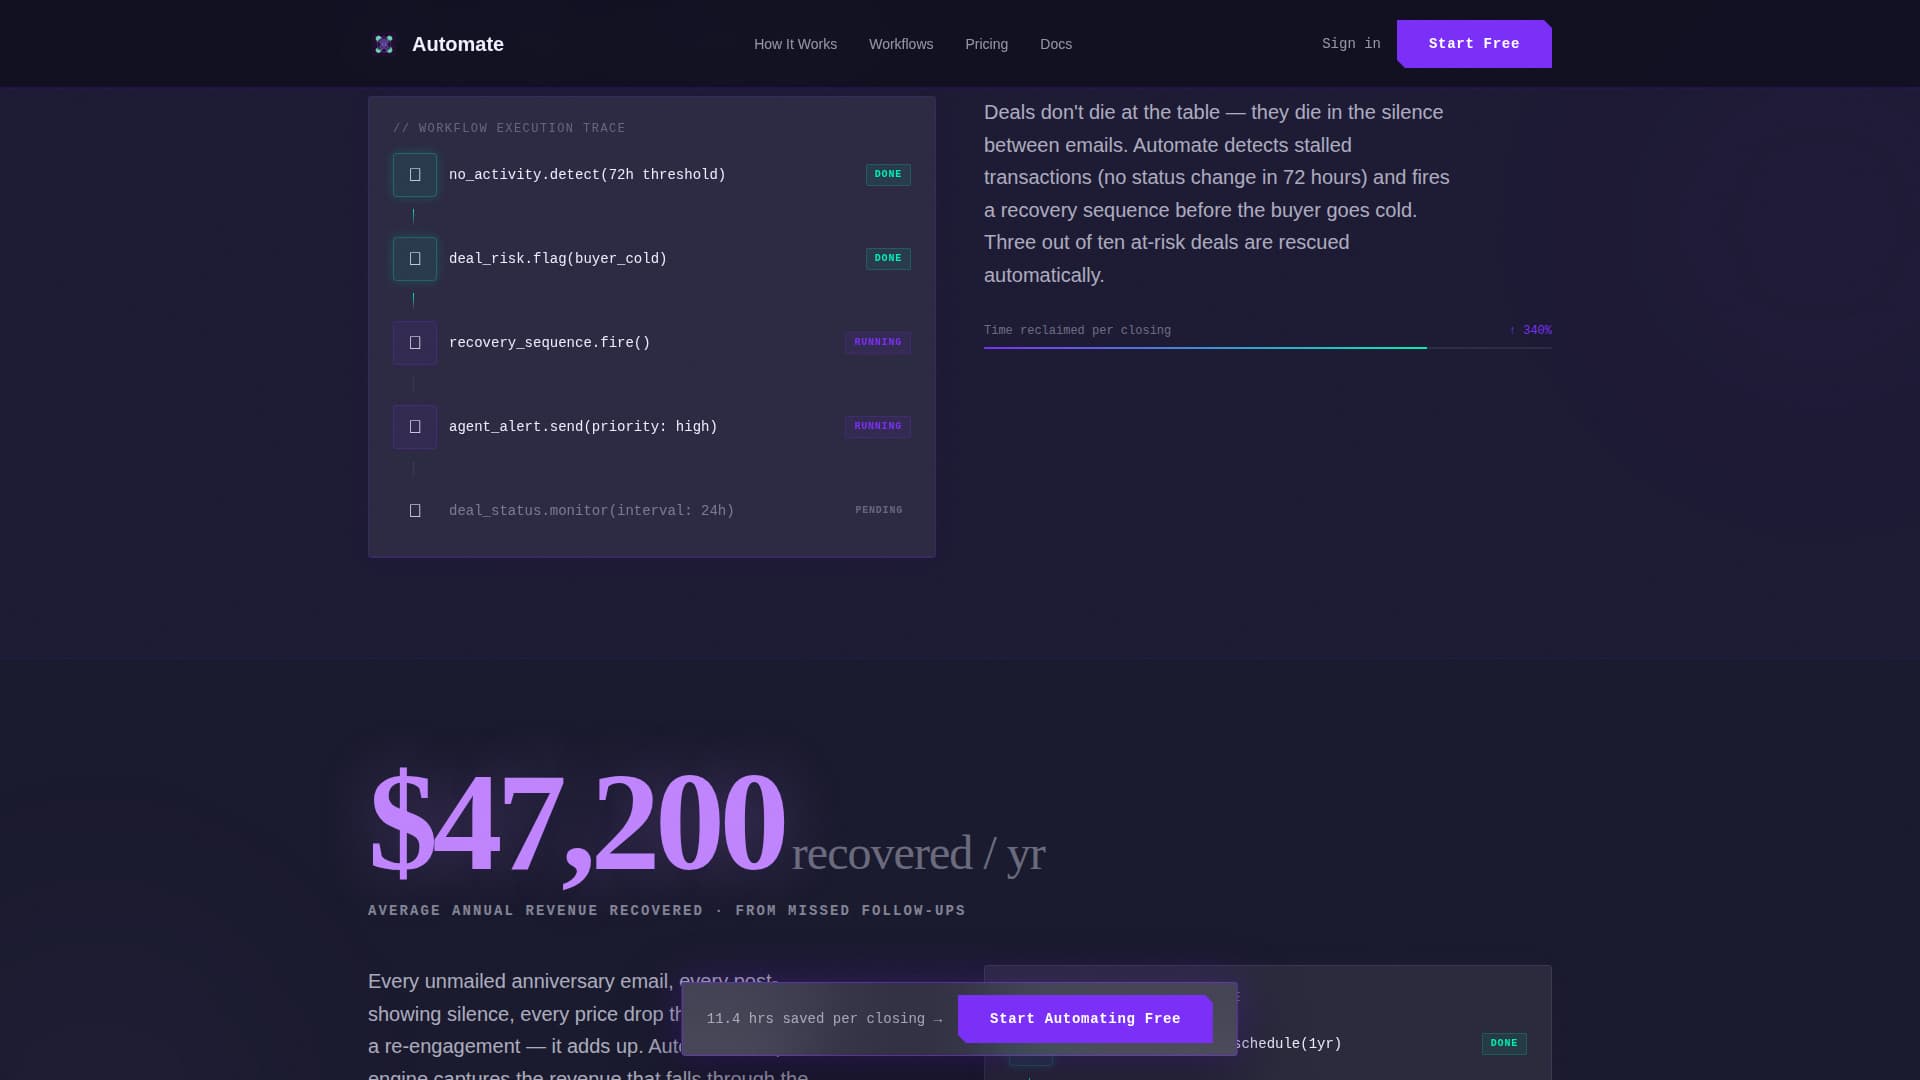Image resolution: width=1920 pixels, height=1080 pixels.
Task: Click the recovered / yr text
Action: (918, 854)
